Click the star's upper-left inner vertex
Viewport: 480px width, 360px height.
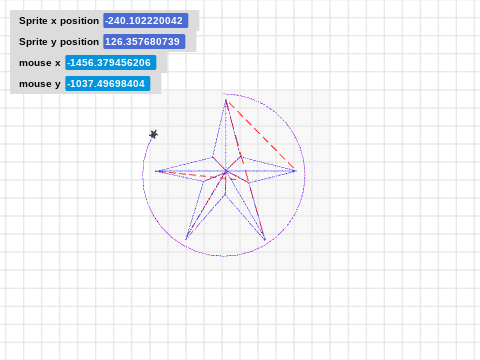[x=213, y=157]
